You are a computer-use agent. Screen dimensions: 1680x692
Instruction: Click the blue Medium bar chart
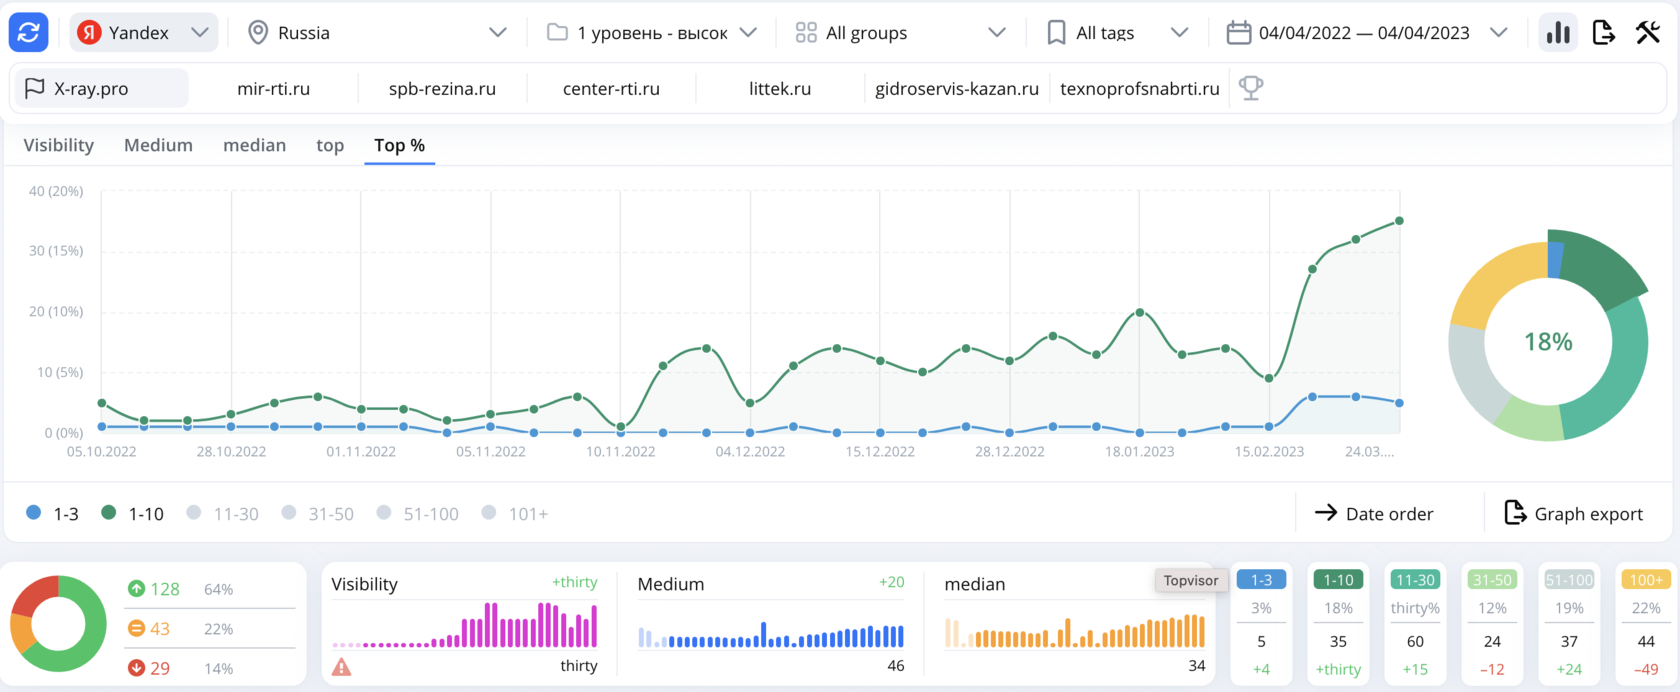[x=771, y=635]
